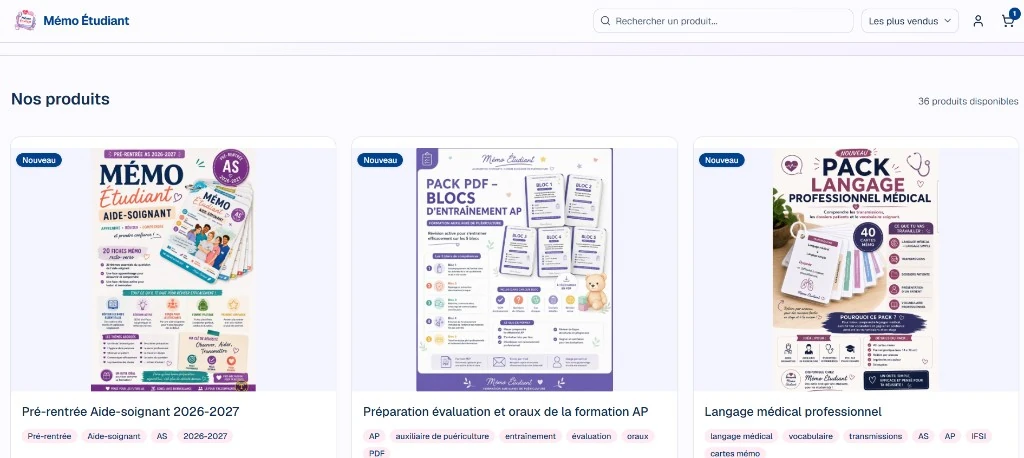Select the 2026-2027 tag
This screenshot has width=1024, height=458.
click(x=204, y=436)
